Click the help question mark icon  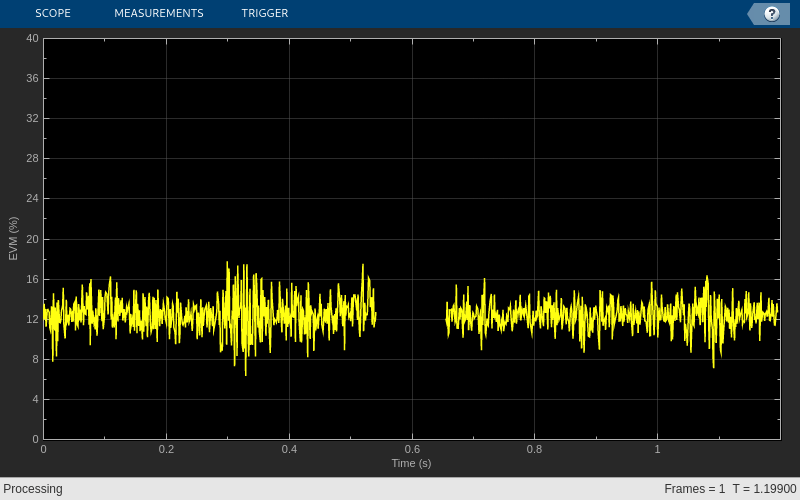[771, 14]
